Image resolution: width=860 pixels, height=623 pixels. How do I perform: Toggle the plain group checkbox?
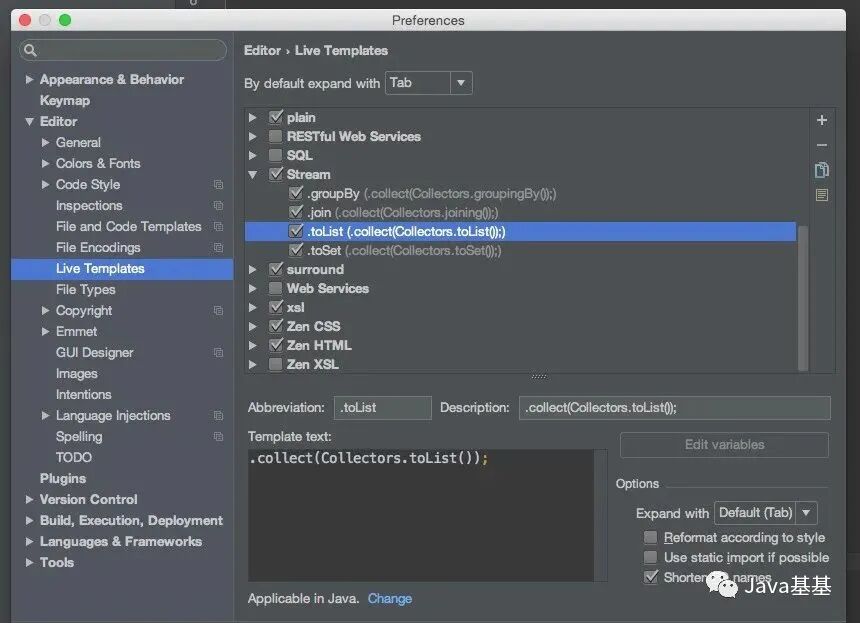275,117
